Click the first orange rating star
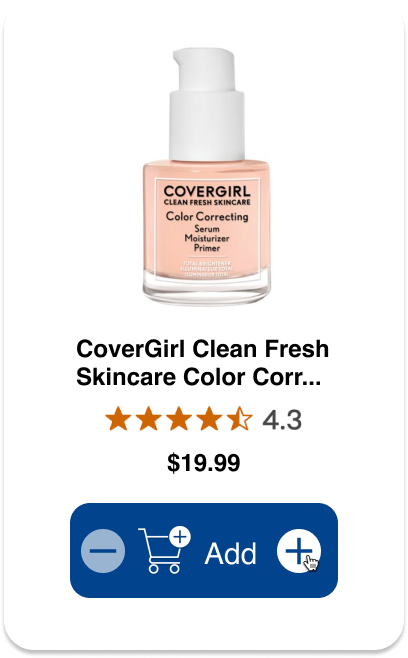 click(118, 419)
